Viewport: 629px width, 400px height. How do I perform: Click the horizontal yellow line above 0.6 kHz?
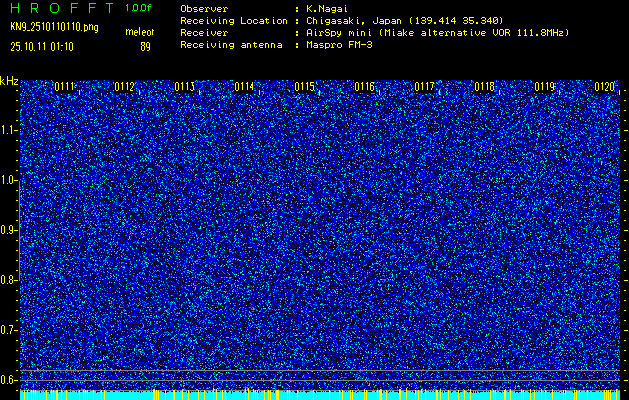[x=320, y=371]
